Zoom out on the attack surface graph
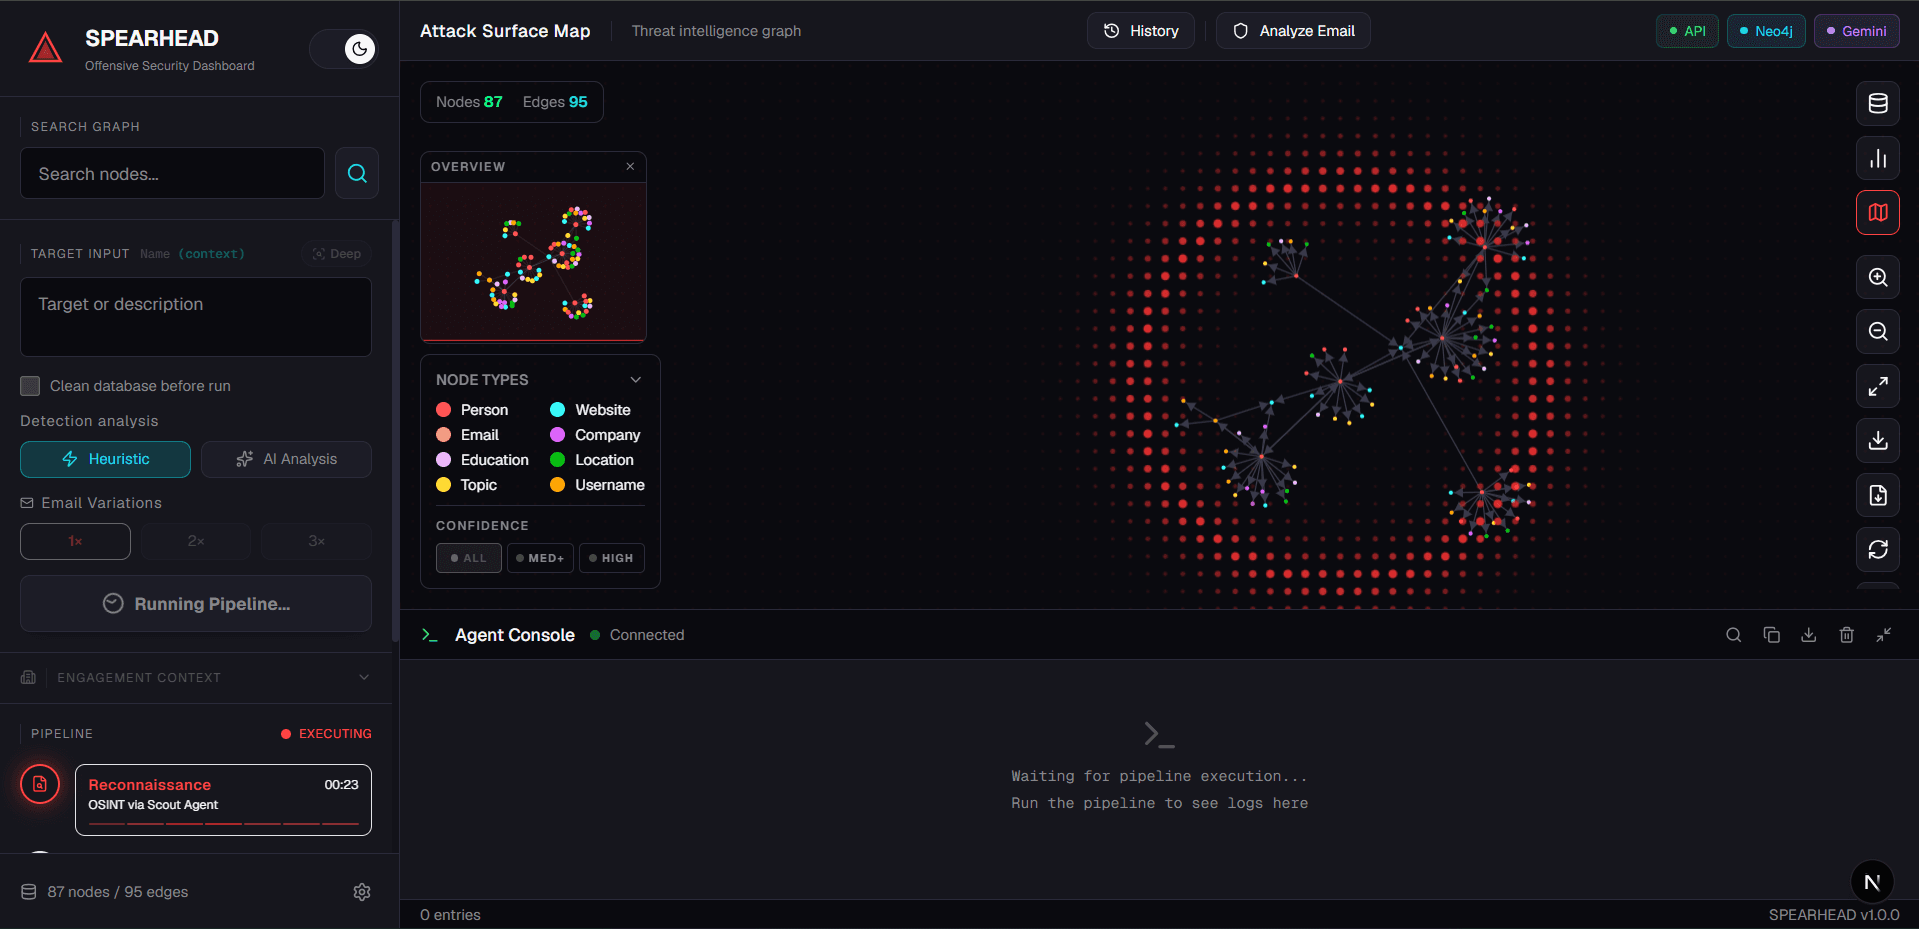This screenshot has width=1919, height=929. click(x=1877, y=331)
